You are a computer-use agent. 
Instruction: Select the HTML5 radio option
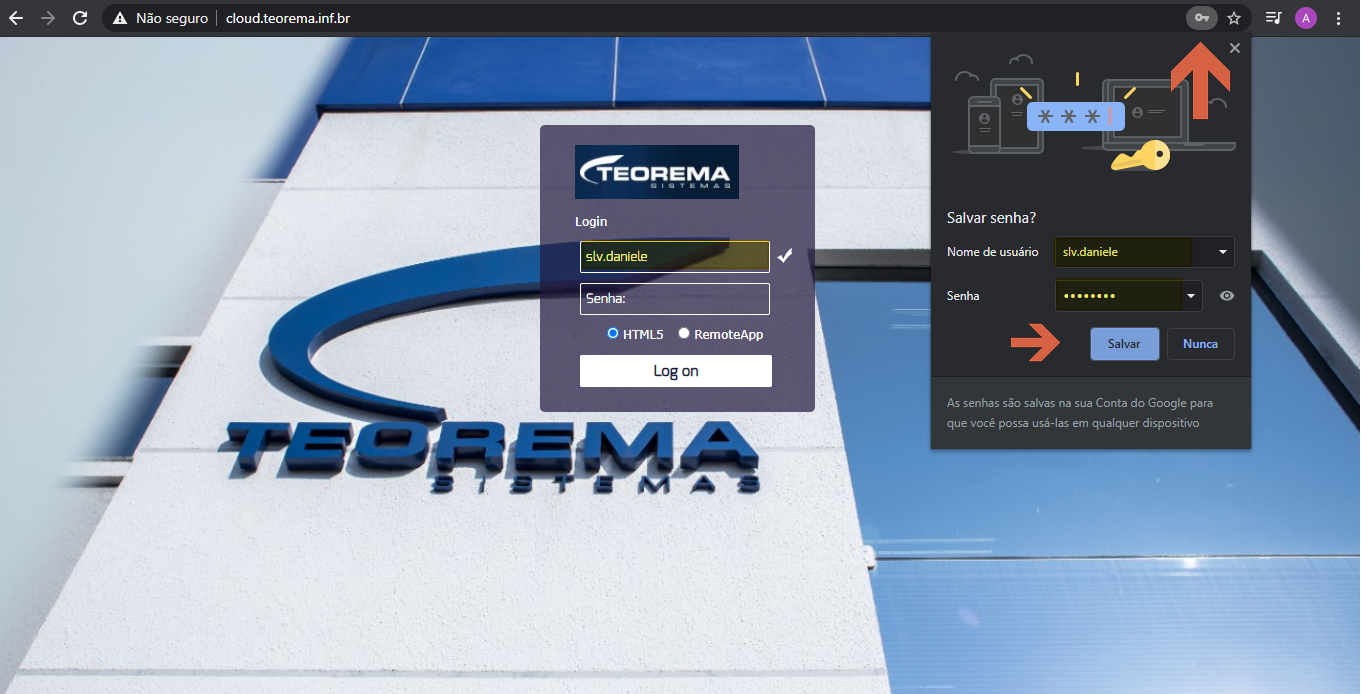pos(613,334)
